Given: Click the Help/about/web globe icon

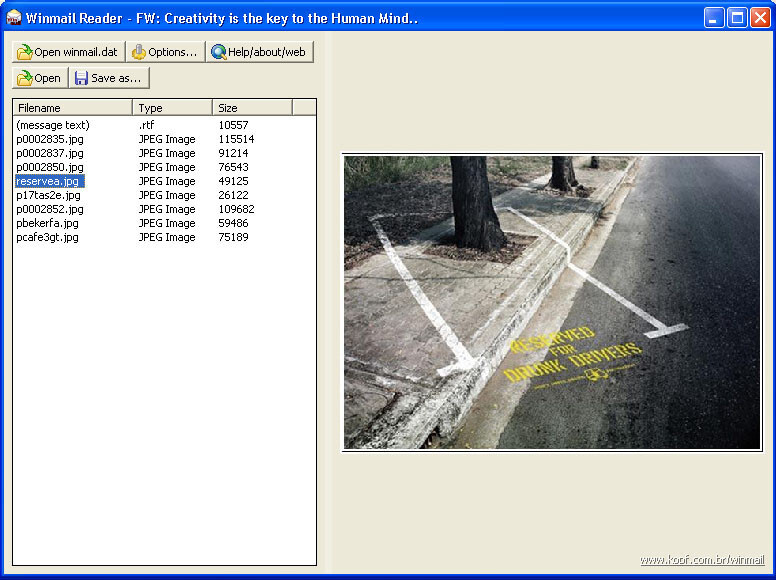Looking at the screenshot, I should 218,52.
